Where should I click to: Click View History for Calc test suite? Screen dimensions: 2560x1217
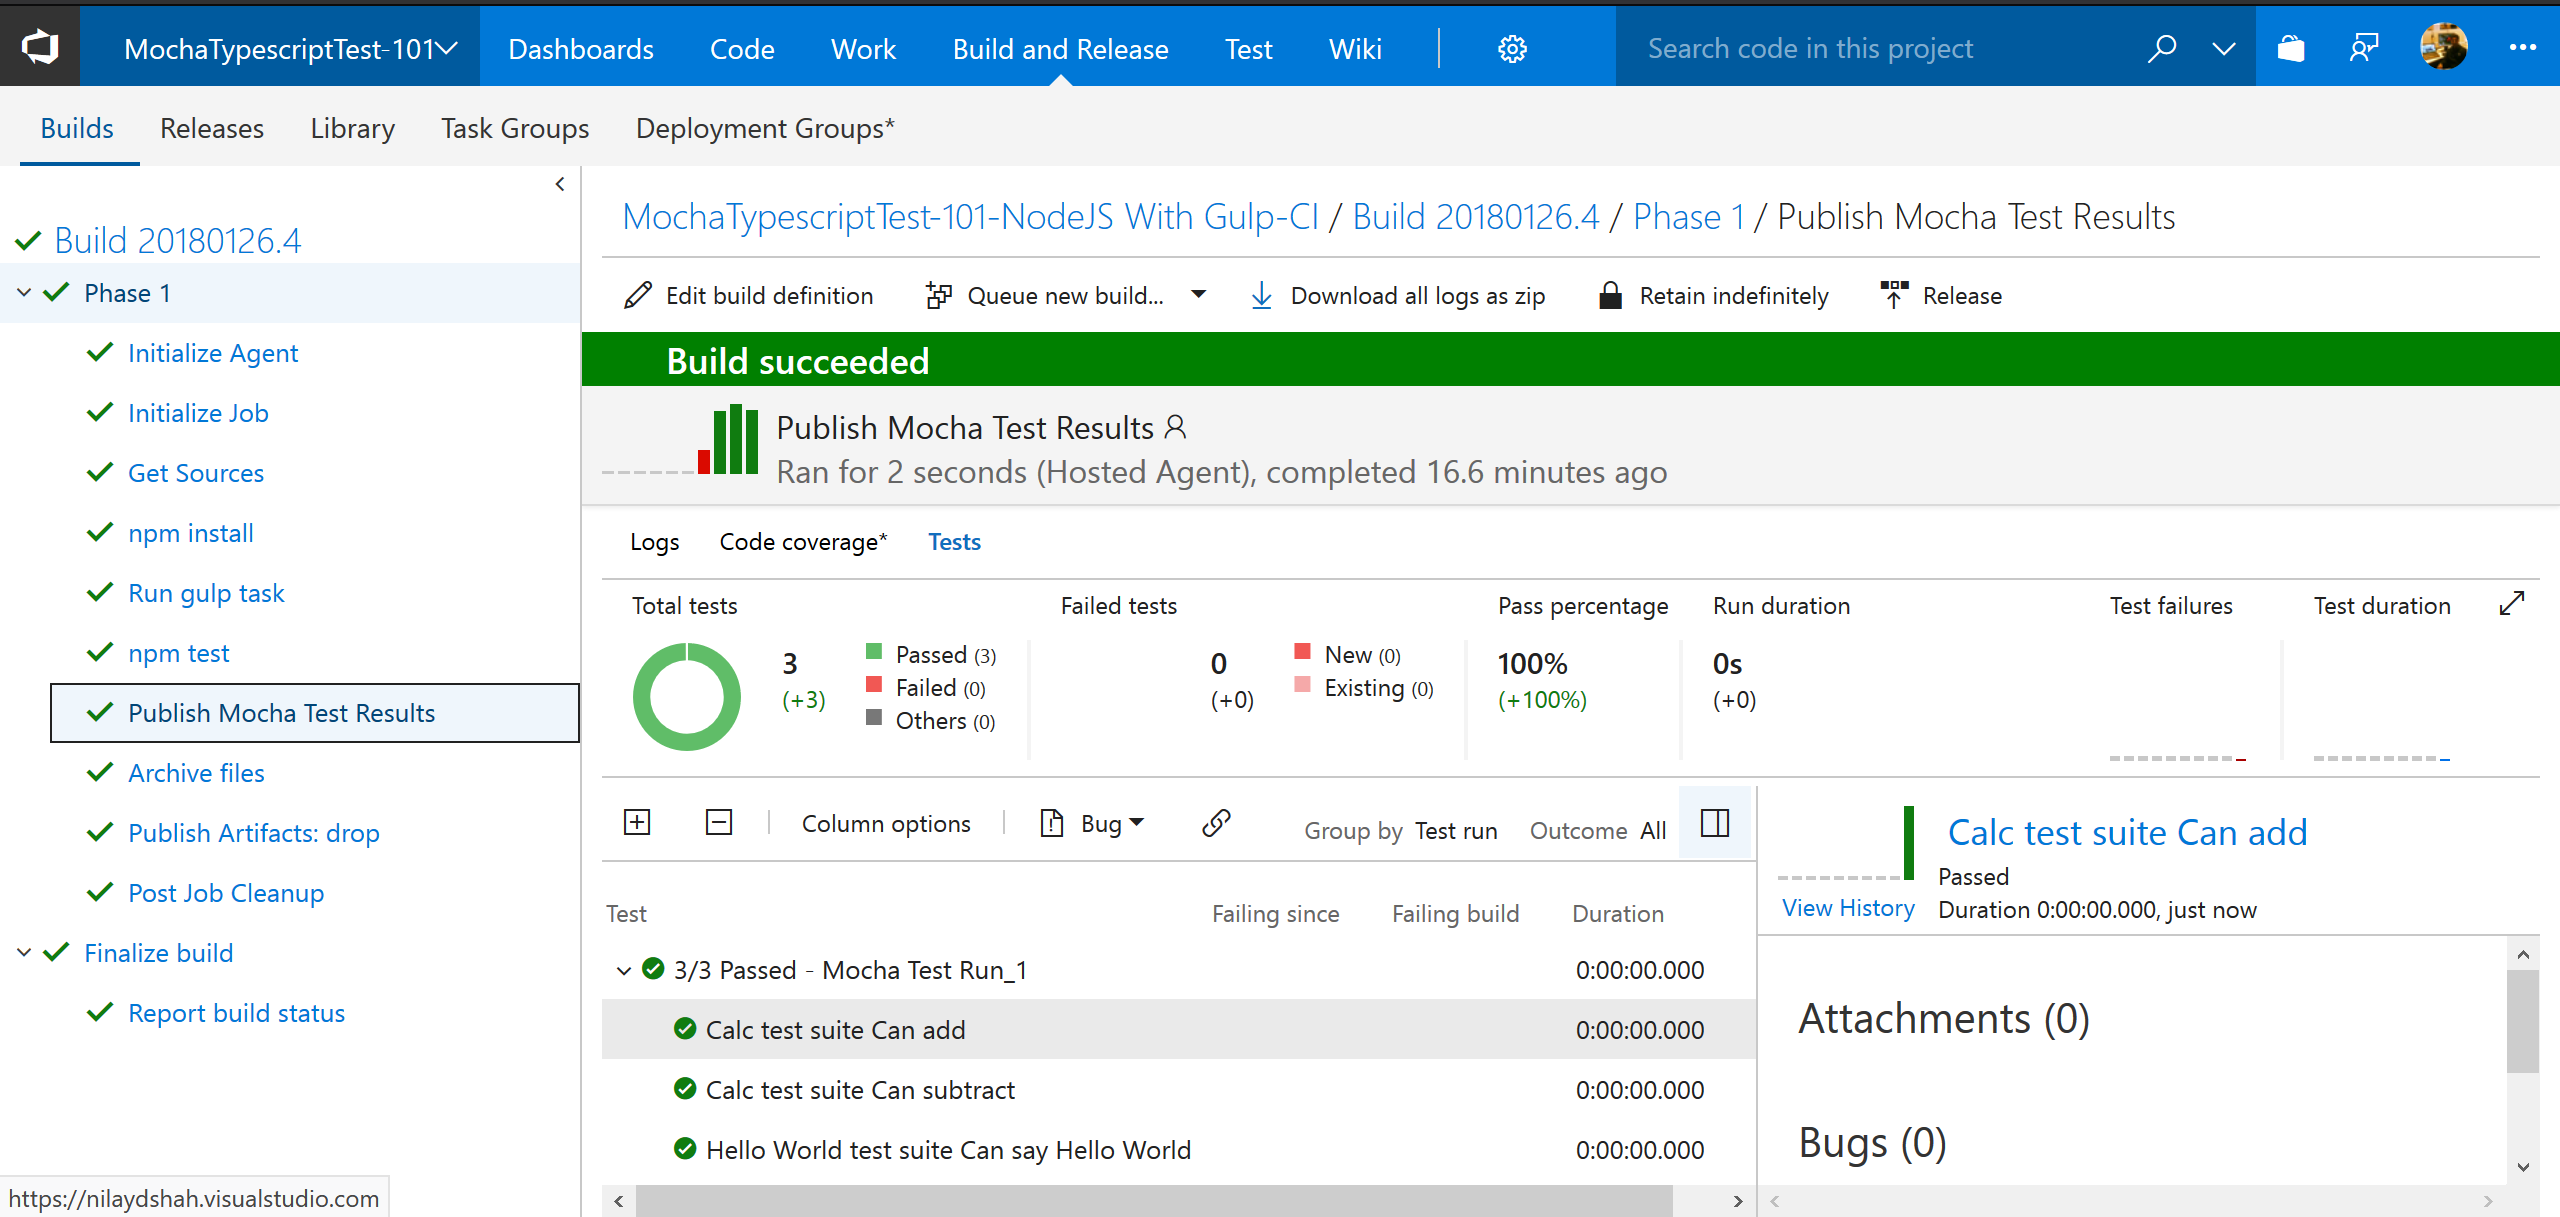[x=1842, y=910]
